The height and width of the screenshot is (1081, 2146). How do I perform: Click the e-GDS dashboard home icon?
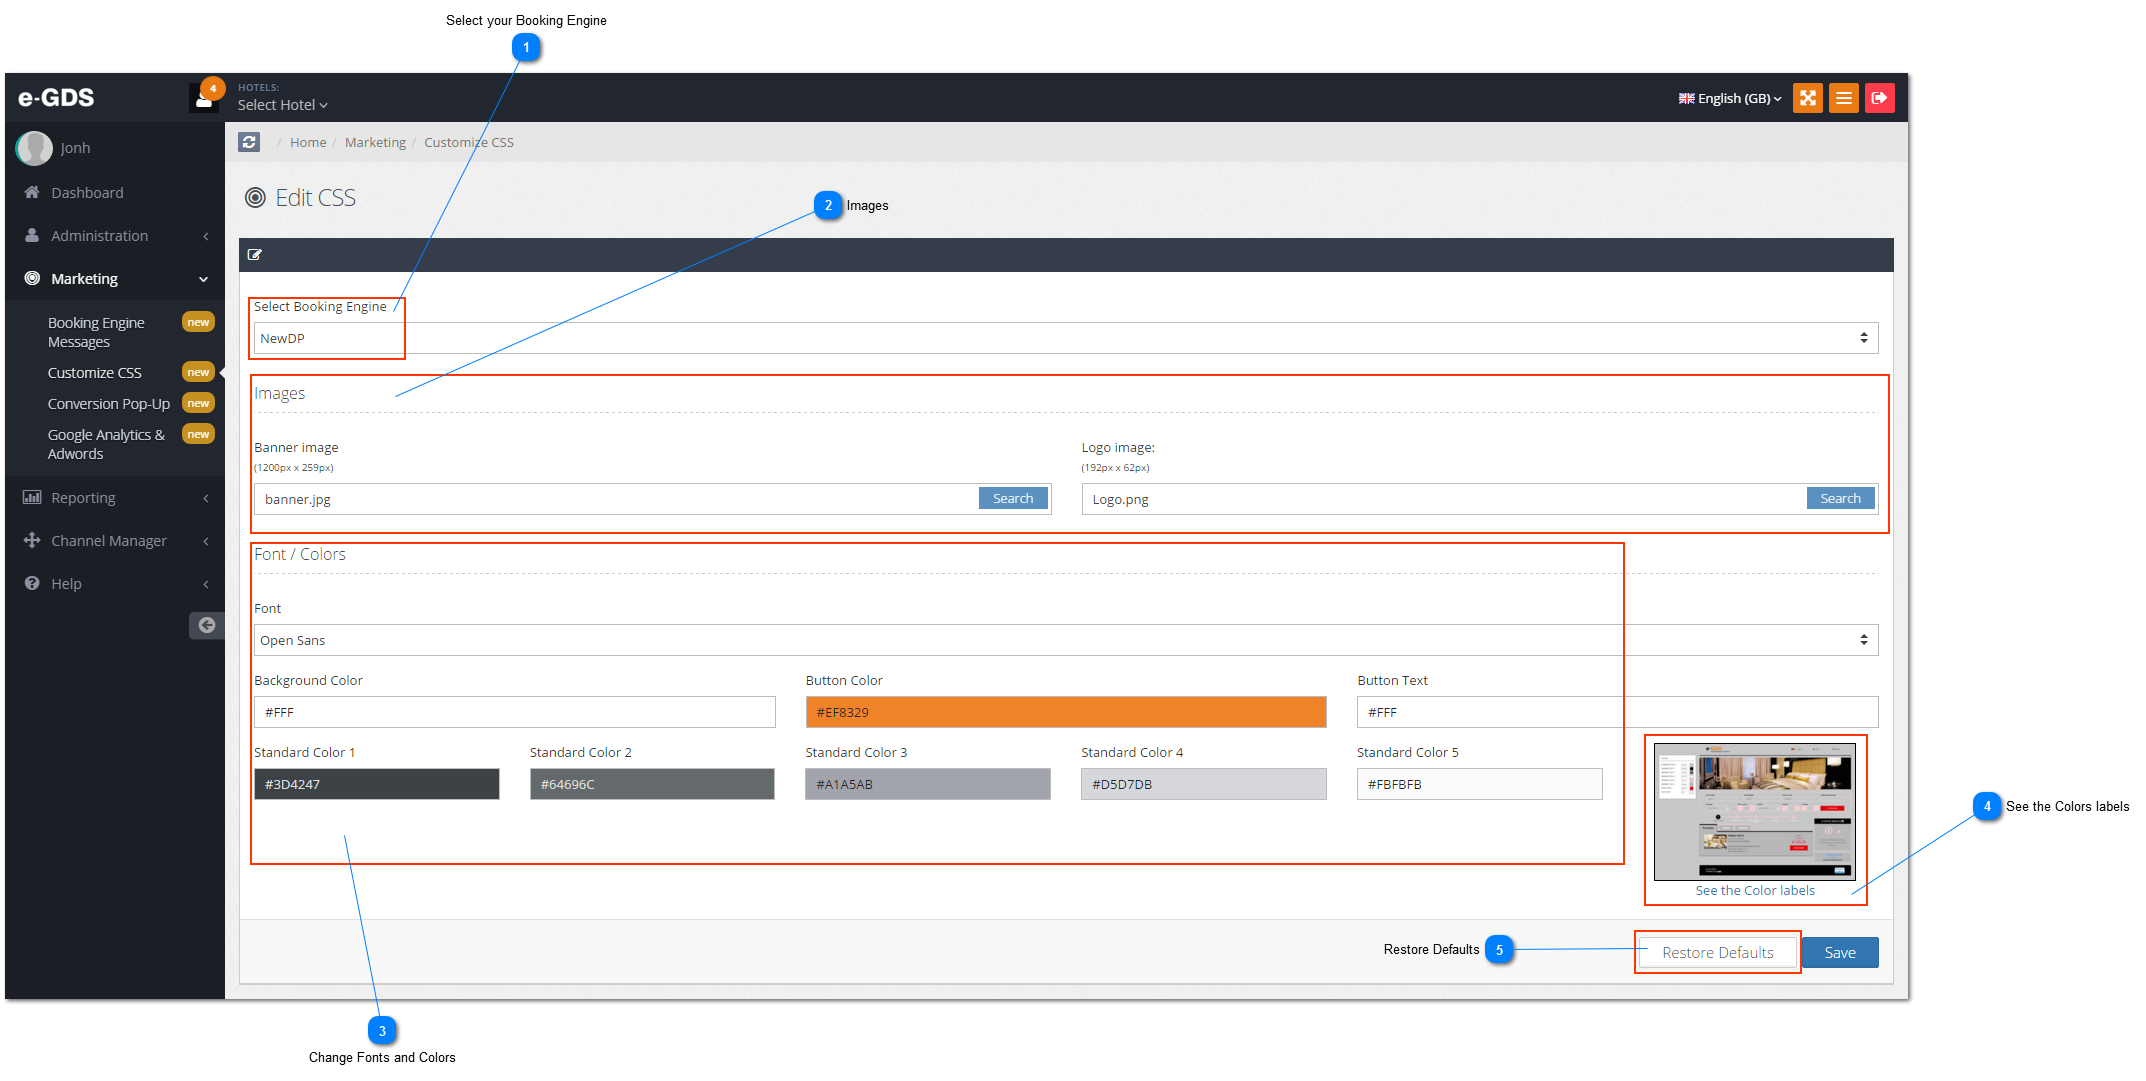32,193
